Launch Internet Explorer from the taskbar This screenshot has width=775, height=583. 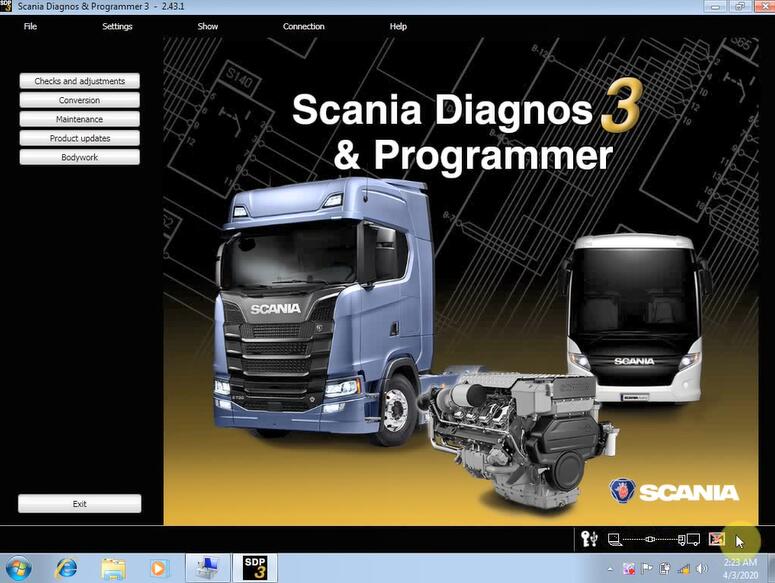click(x=66, y=568)
